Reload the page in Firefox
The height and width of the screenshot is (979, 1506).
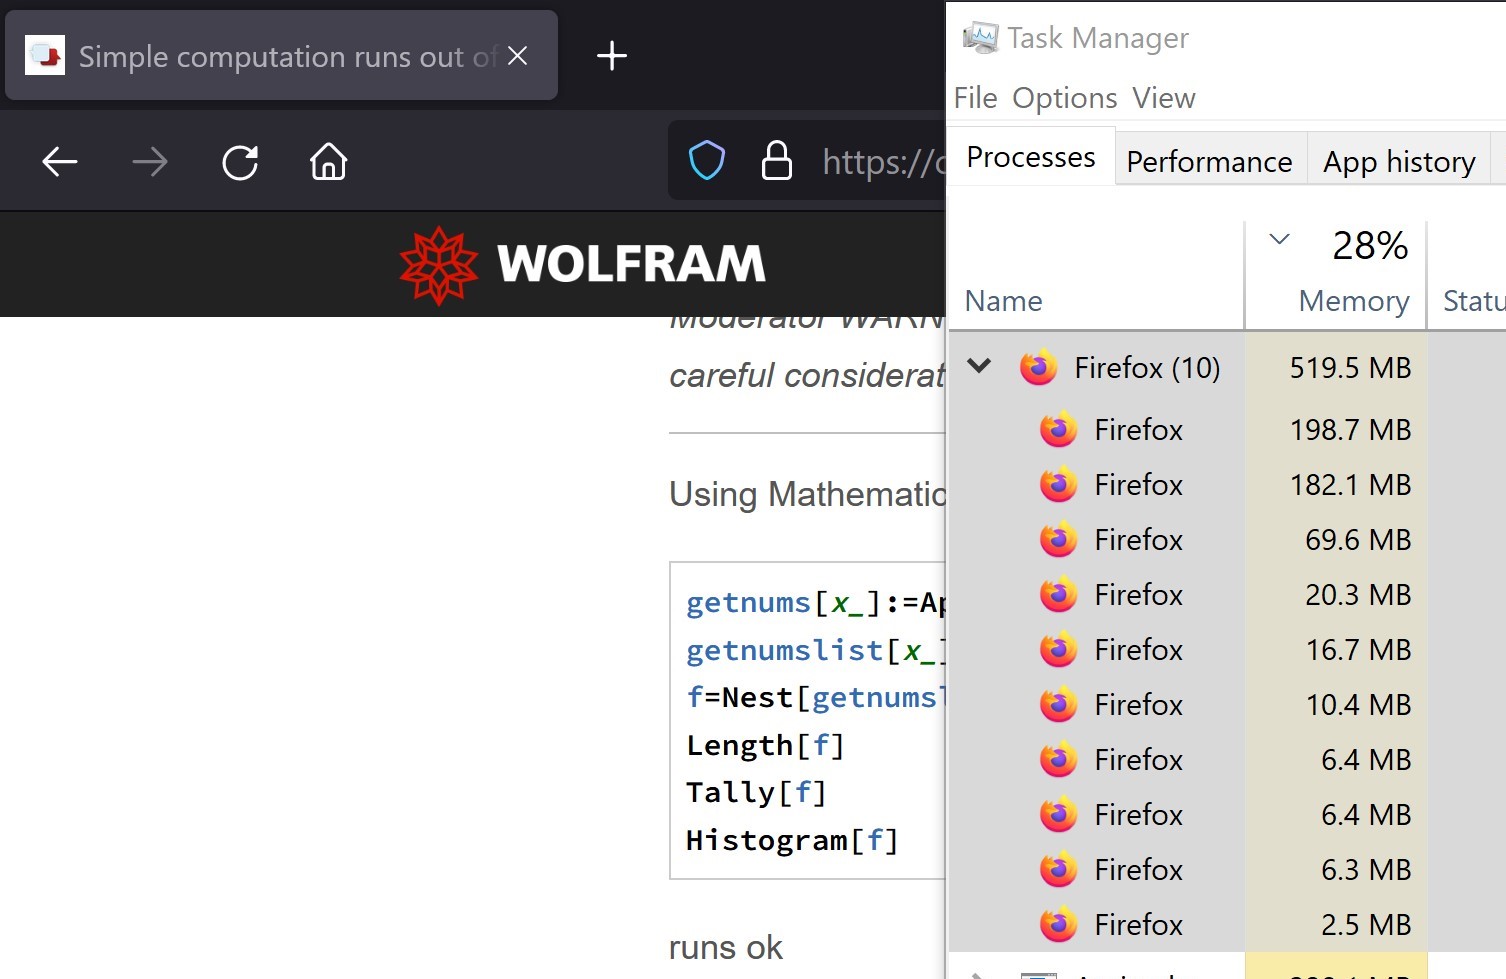(x=240, y=161)
